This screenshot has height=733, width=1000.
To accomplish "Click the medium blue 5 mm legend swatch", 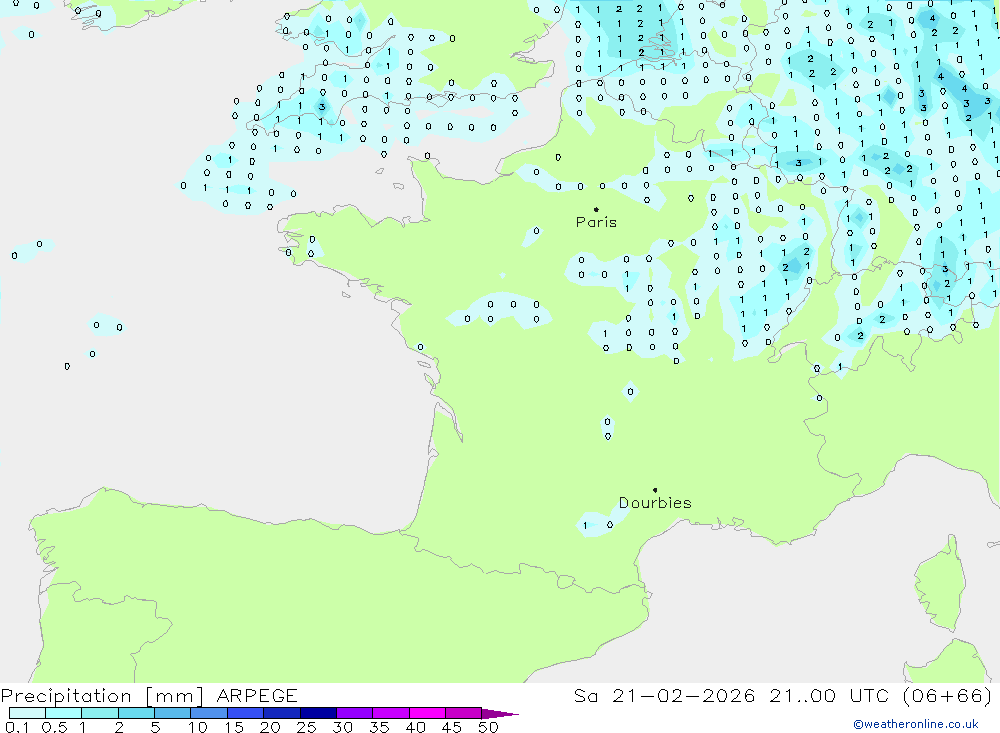I will click(173, 713).
